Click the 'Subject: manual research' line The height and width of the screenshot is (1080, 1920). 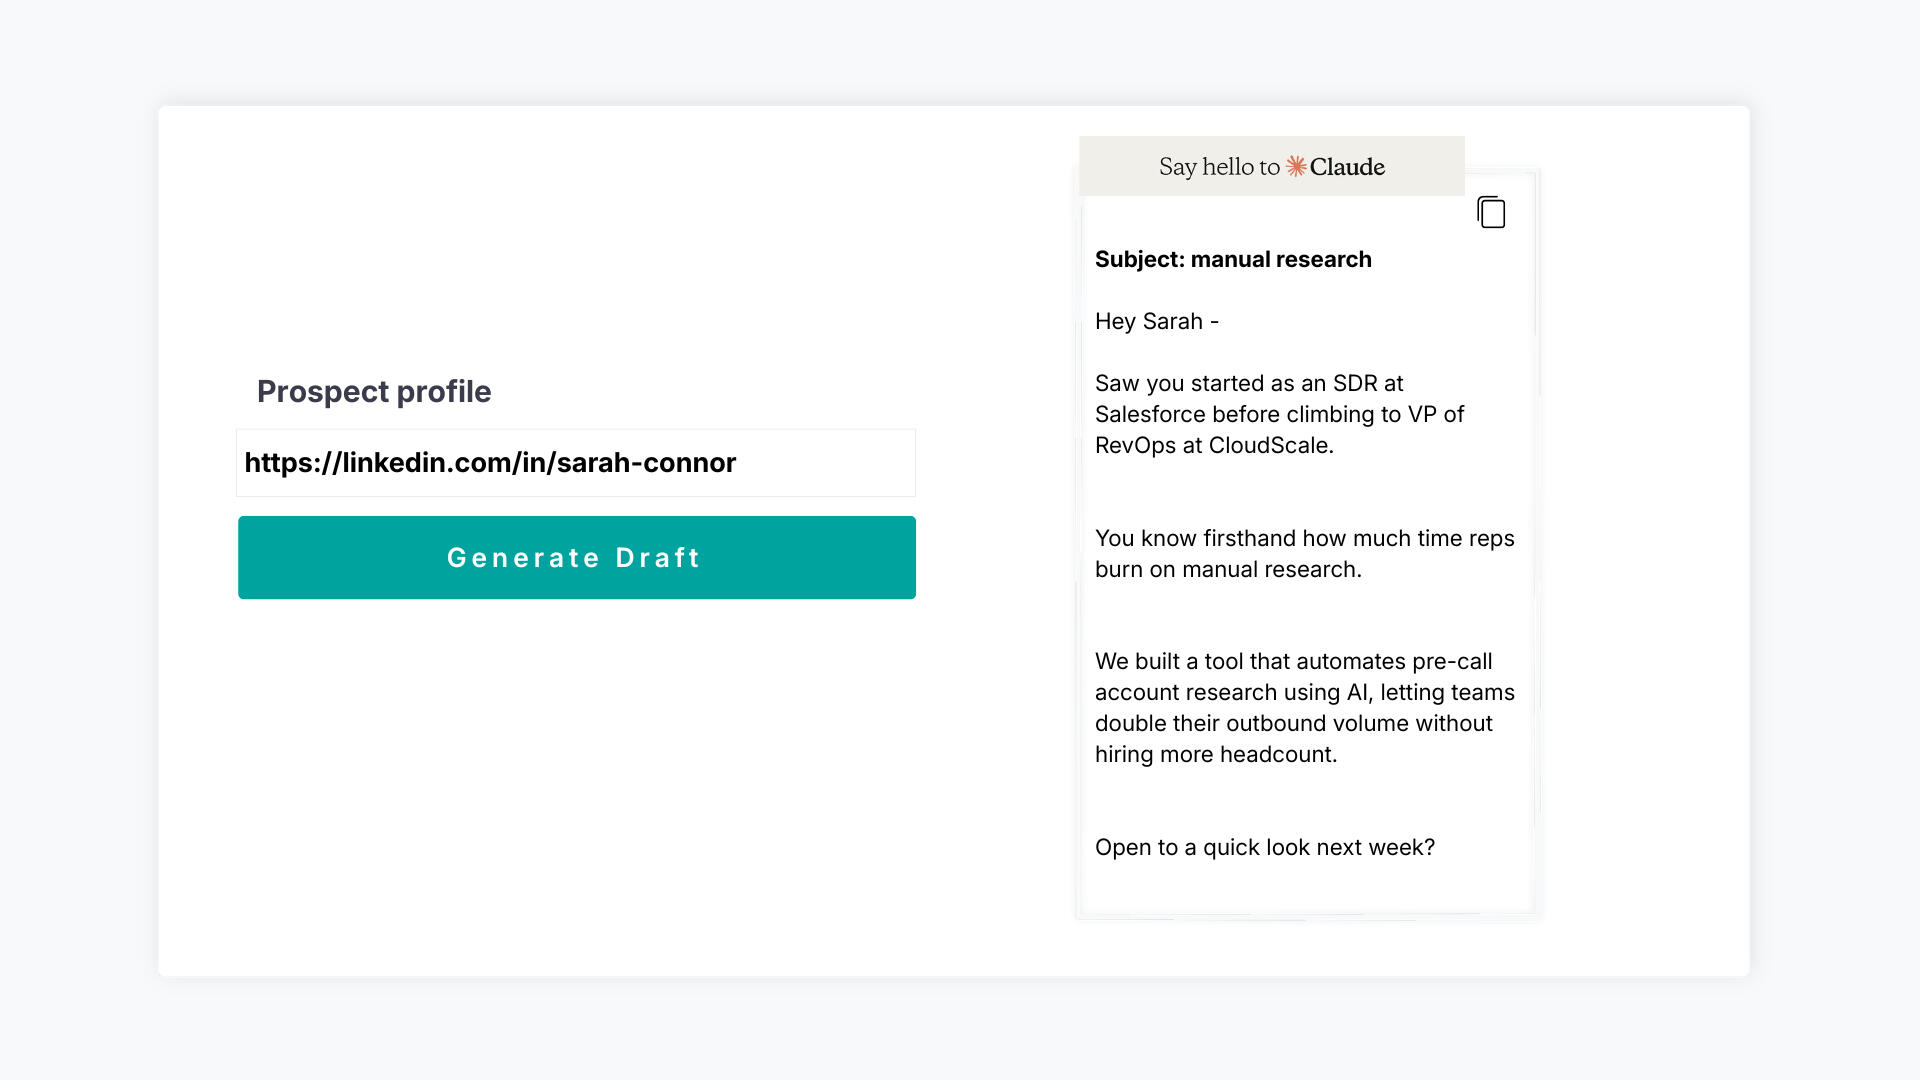(x=1232, y=259)
